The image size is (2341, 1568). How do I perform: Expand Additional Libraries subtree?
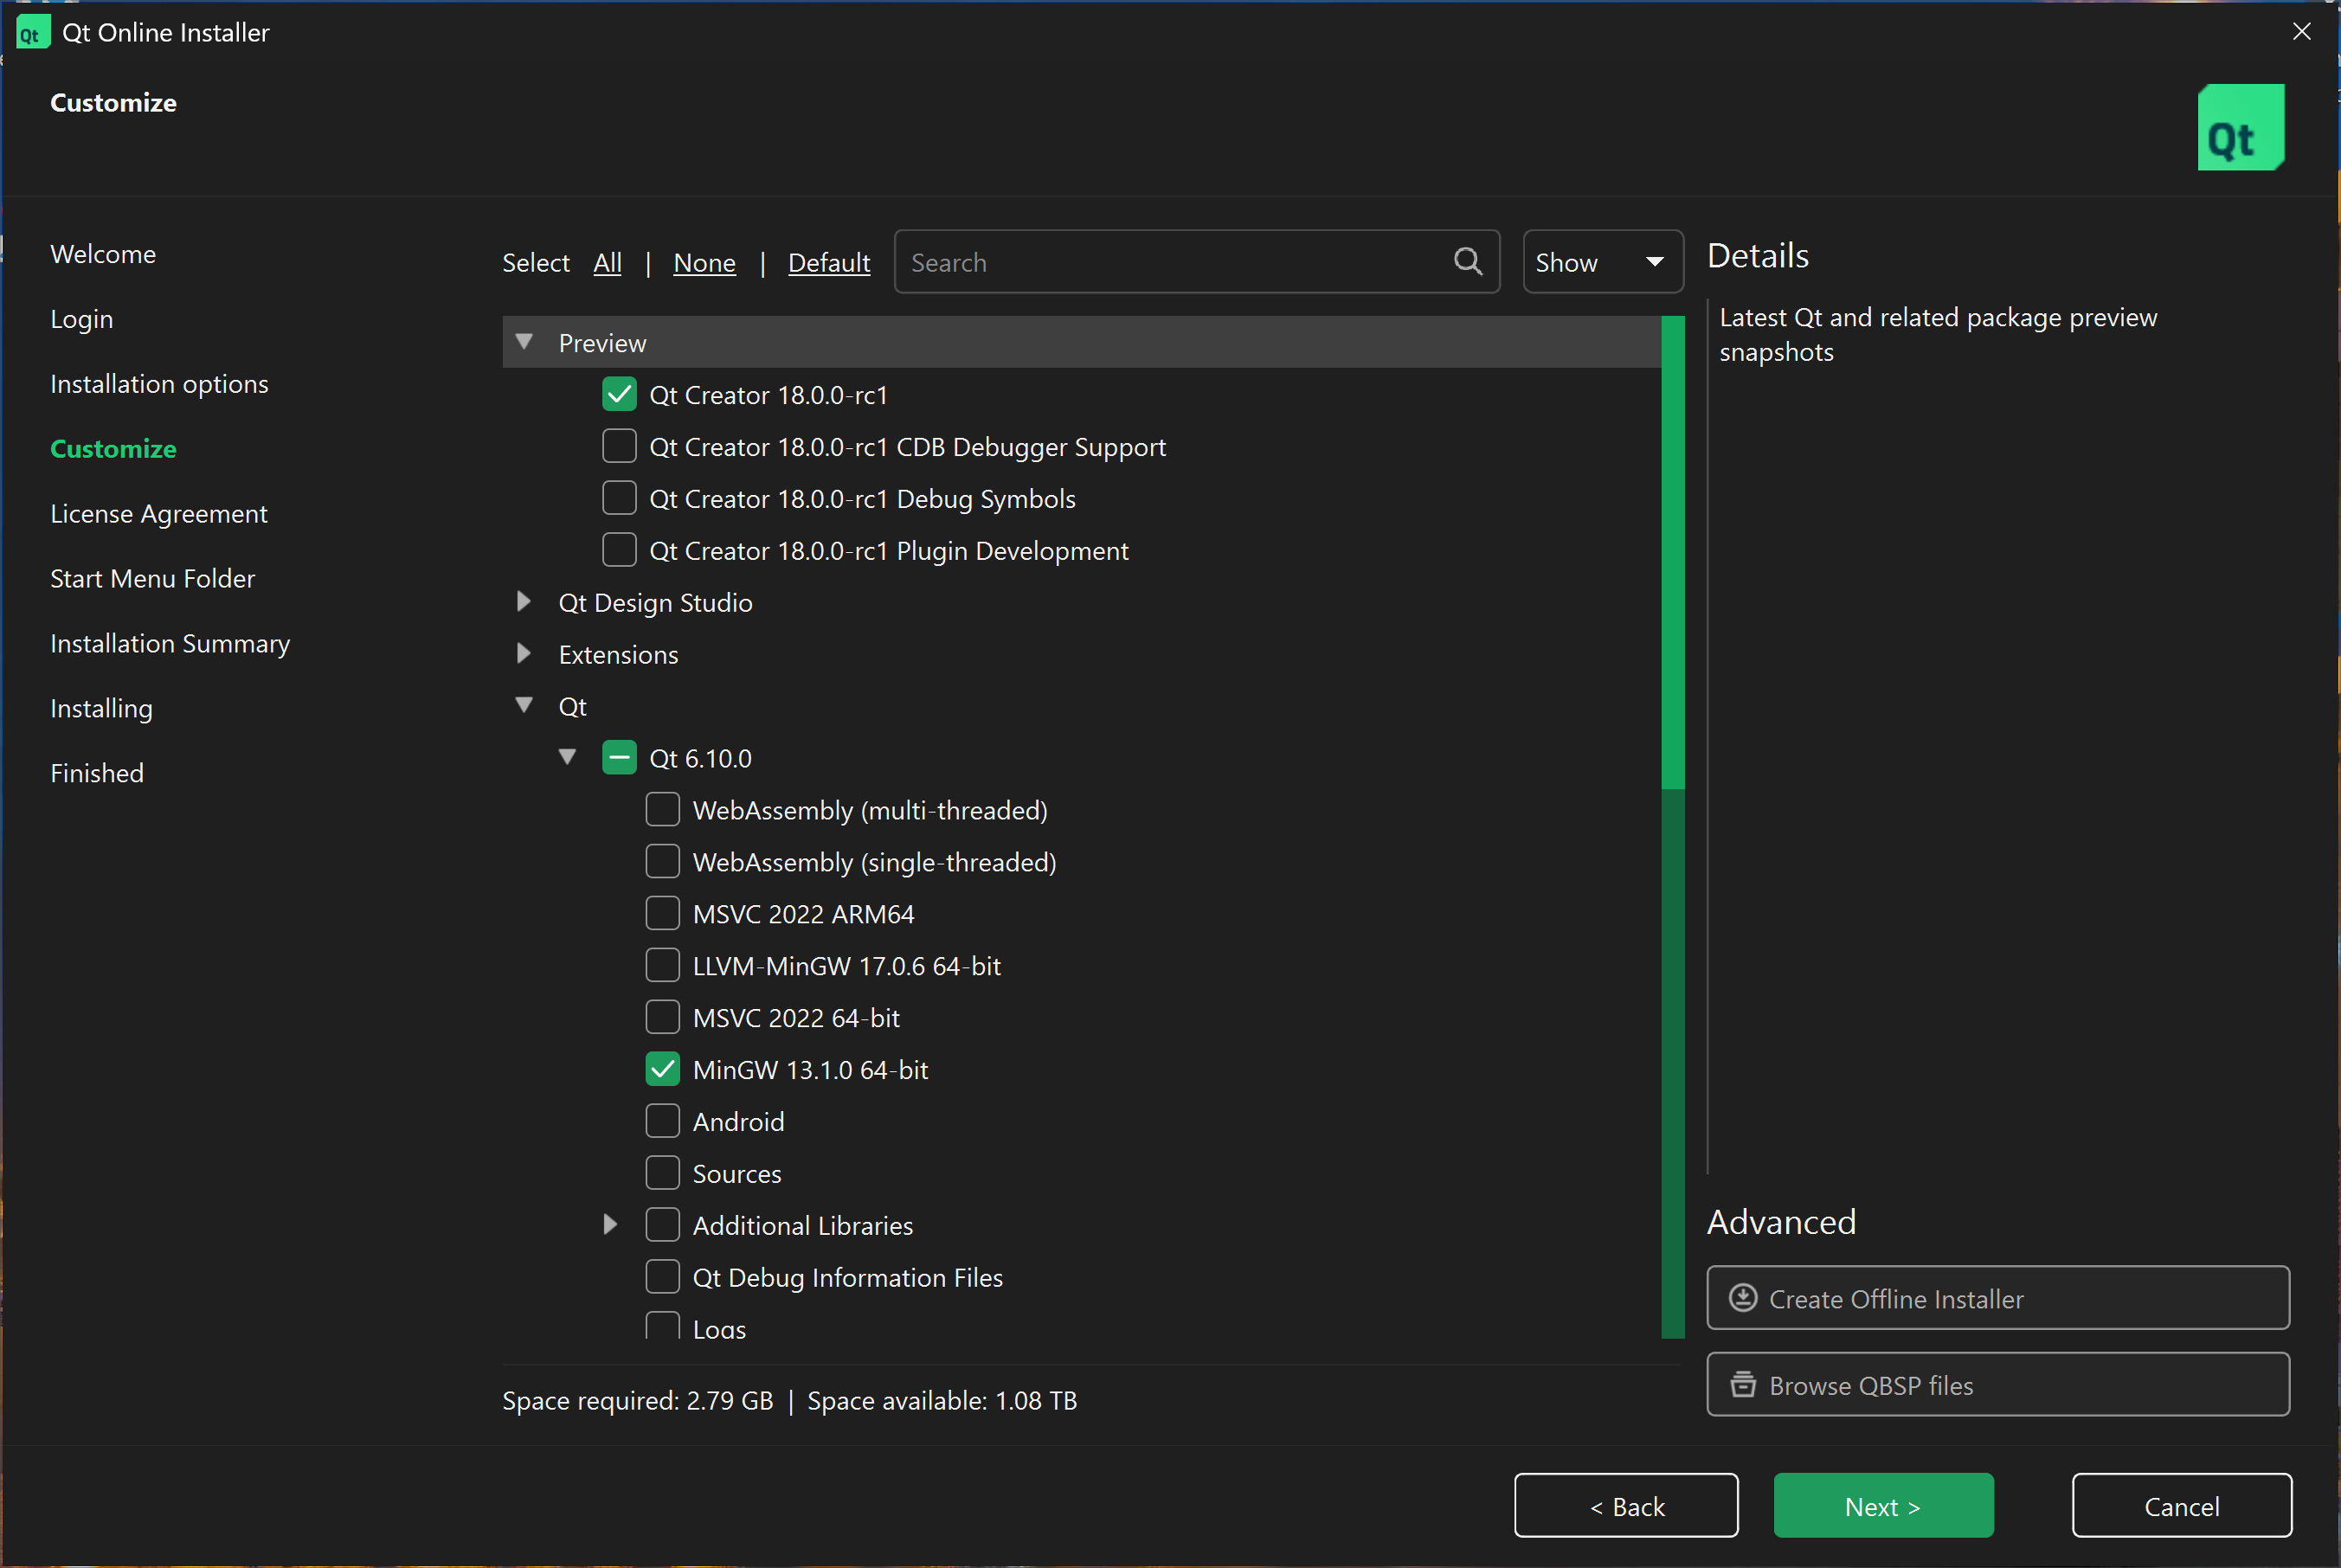point(610,1224)
